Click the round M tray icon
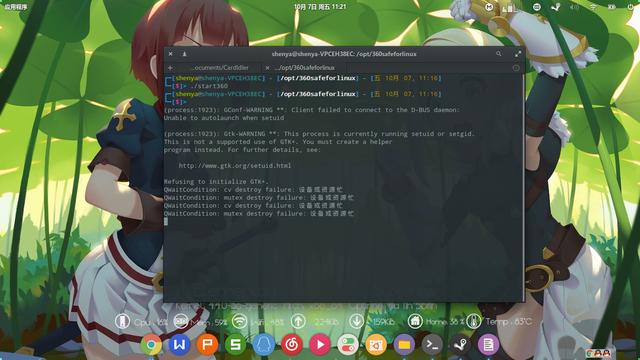The width and height of the screenshot is (640, 360). tap(489, 7)
